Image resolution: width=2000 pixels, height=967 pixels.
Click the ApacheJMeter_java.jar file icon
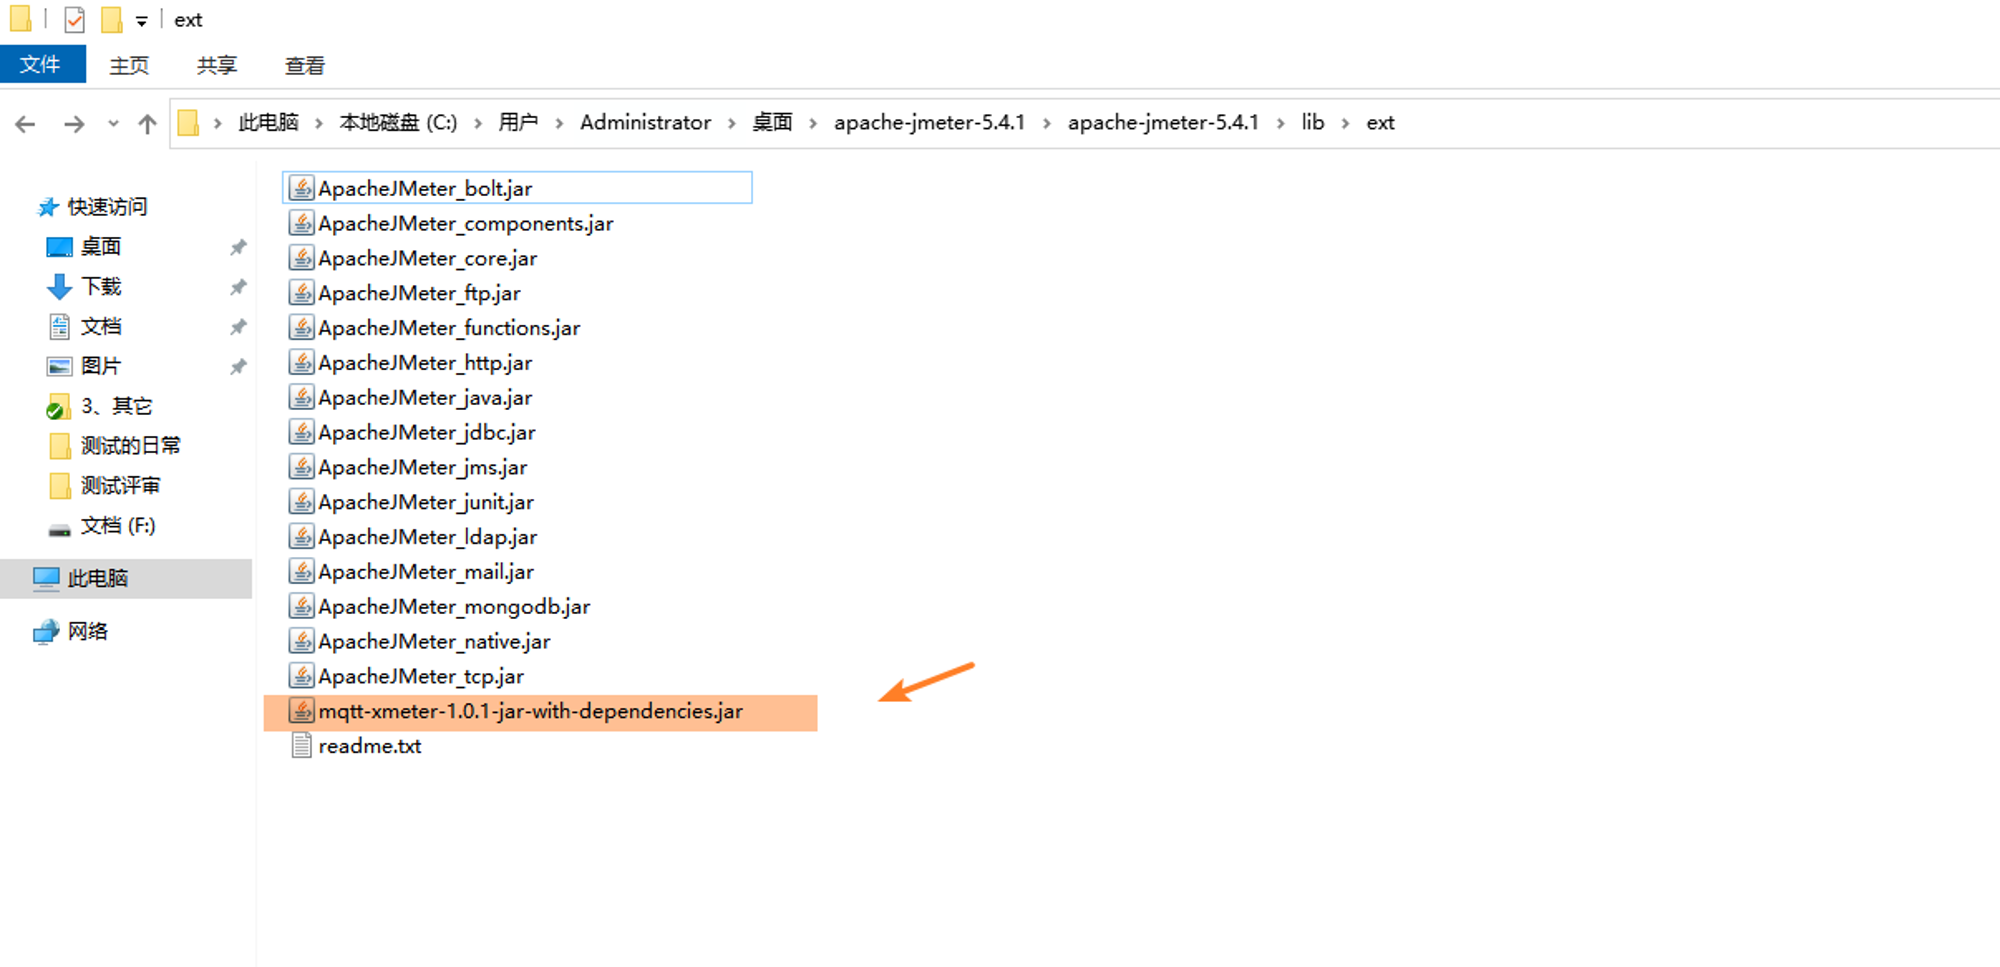(x=302, y=397)
